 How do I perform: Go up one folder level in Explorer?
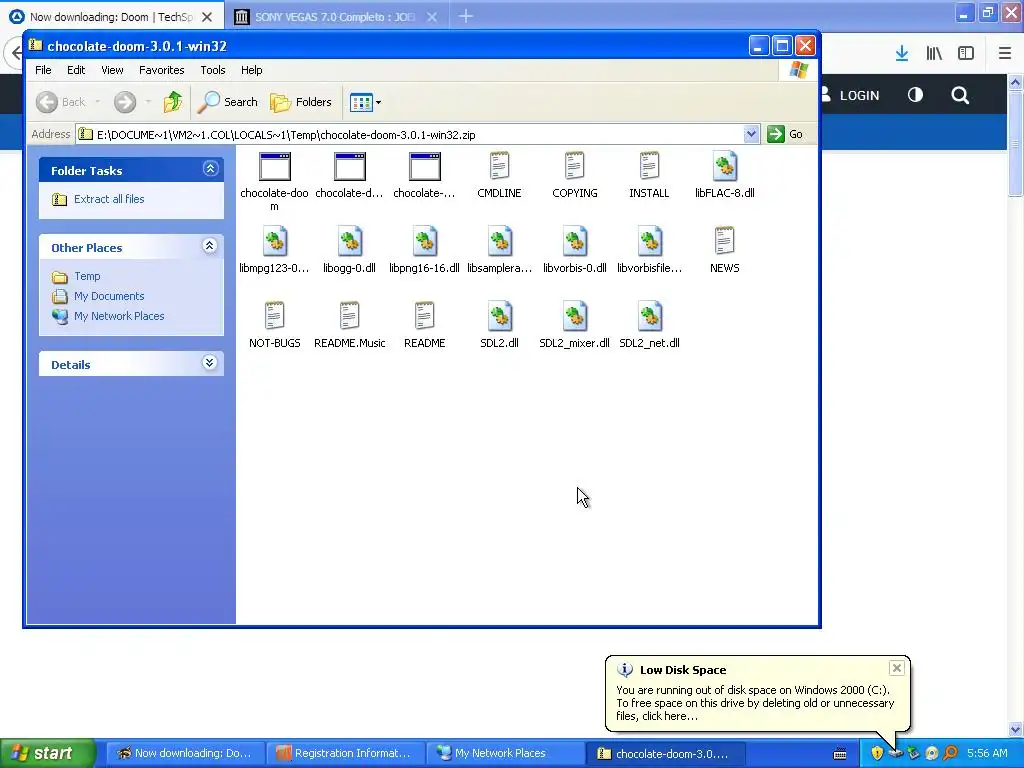(173, 102)
